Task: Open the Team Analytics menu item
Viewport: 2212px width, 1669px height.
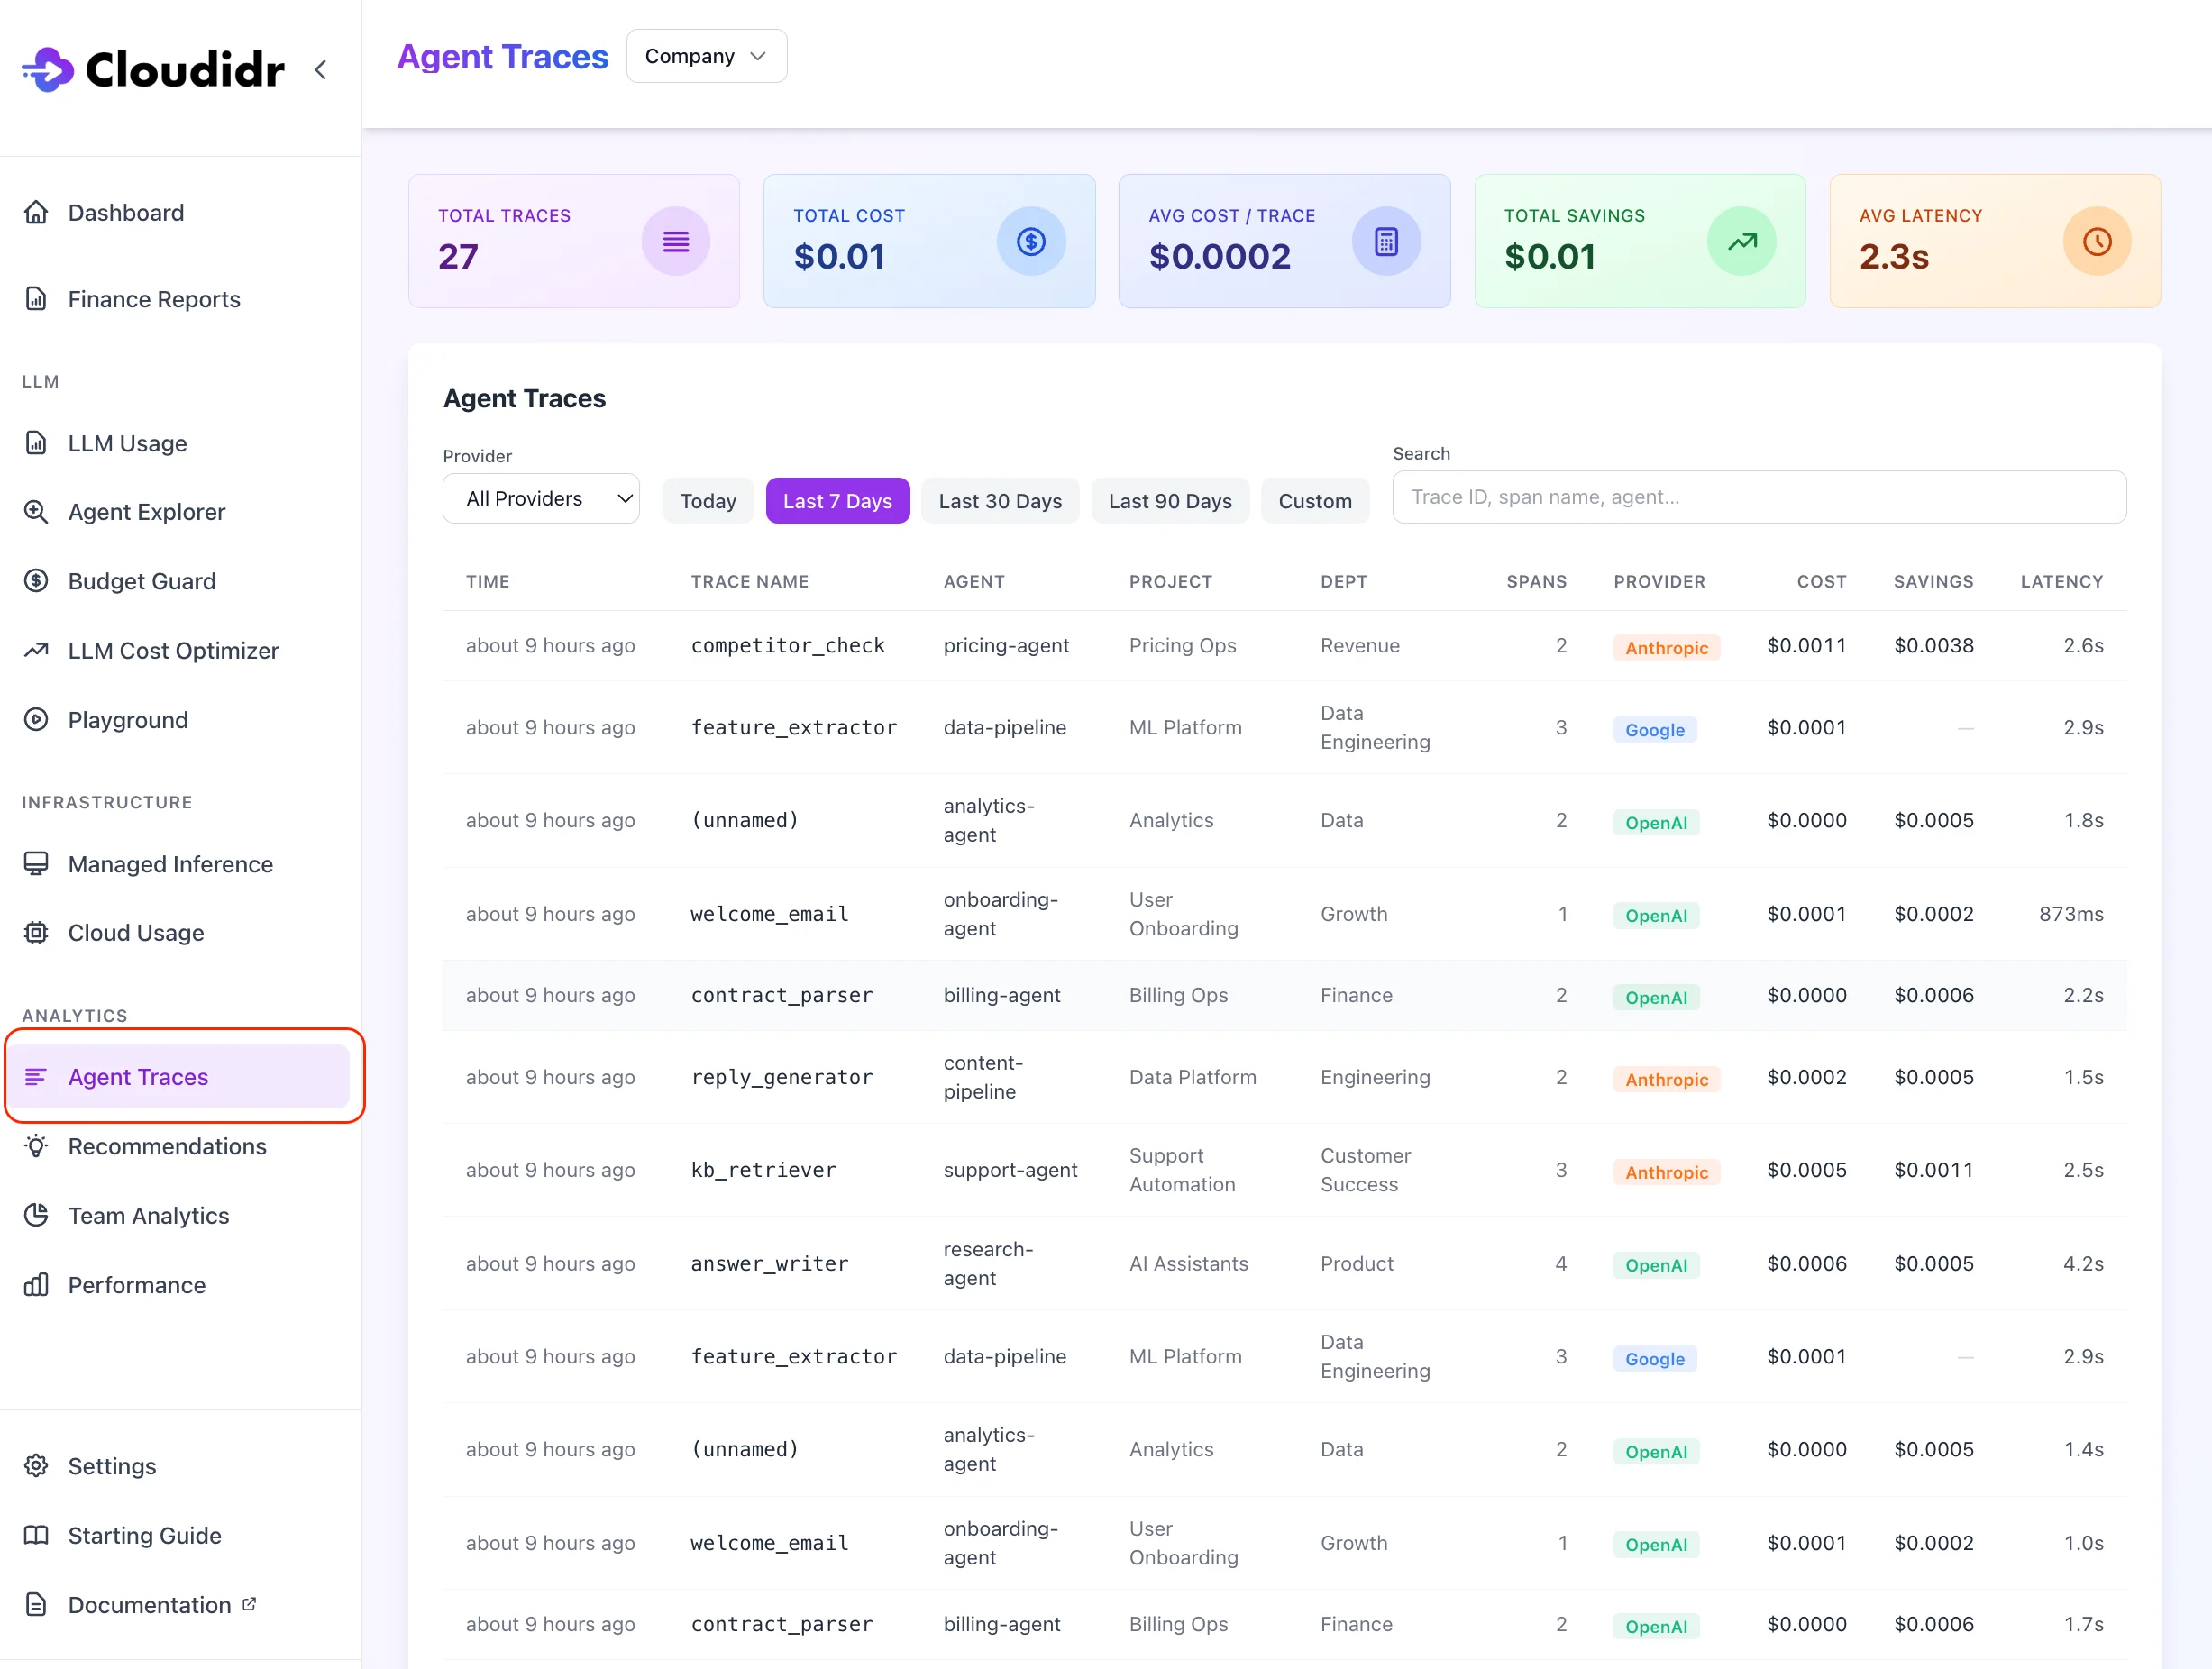Action: (x=149, y=1215)
